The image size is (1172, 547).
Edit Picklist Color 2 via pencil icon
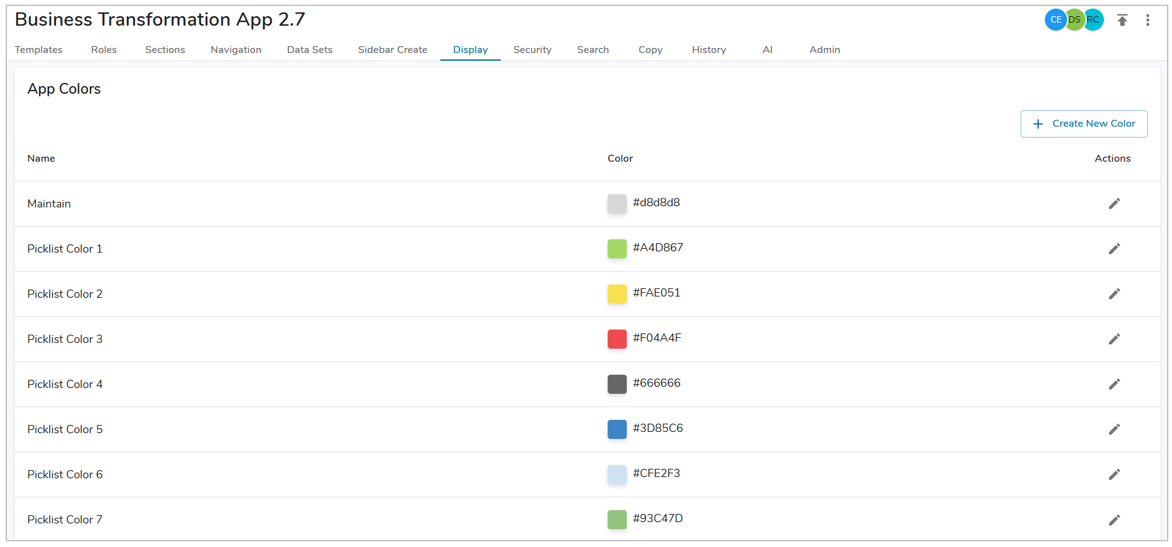(x=1114, y=294)
